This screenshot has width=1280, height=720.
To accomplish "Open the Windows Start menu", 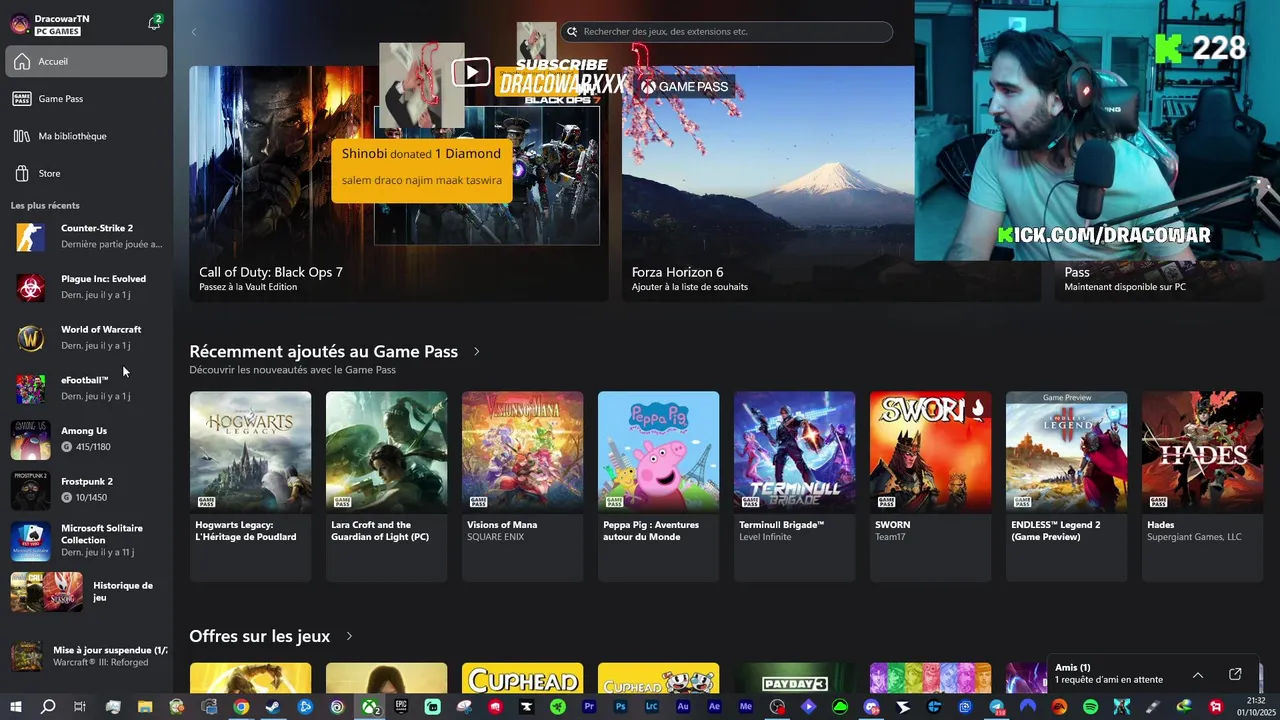I will pos(16,707).
